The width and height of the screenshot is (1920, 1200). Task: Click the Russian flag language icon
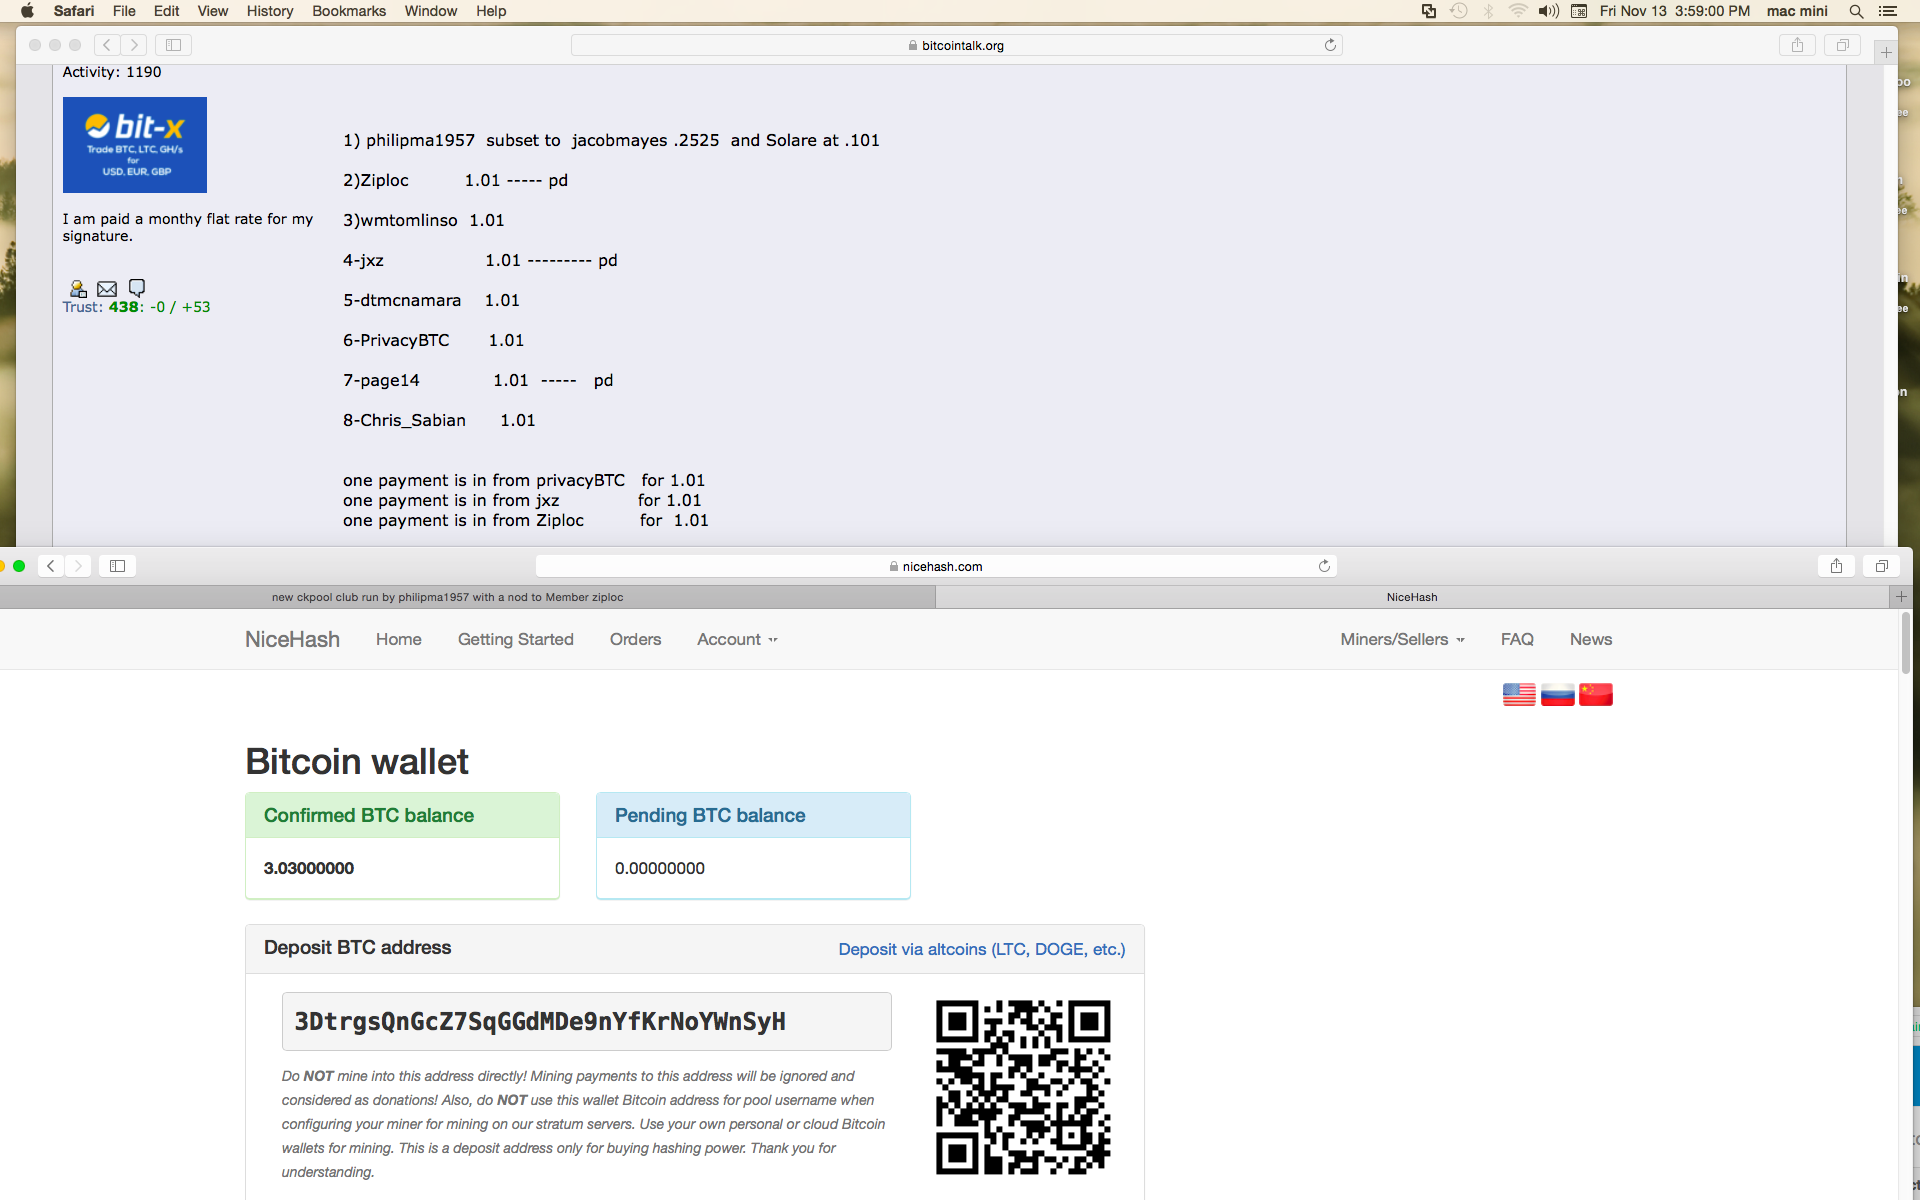click(1557, 694)
